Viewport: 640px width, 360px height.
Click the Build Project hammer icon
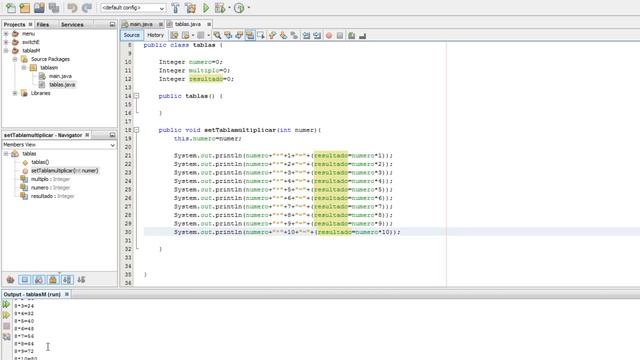[x=176, y=8]
